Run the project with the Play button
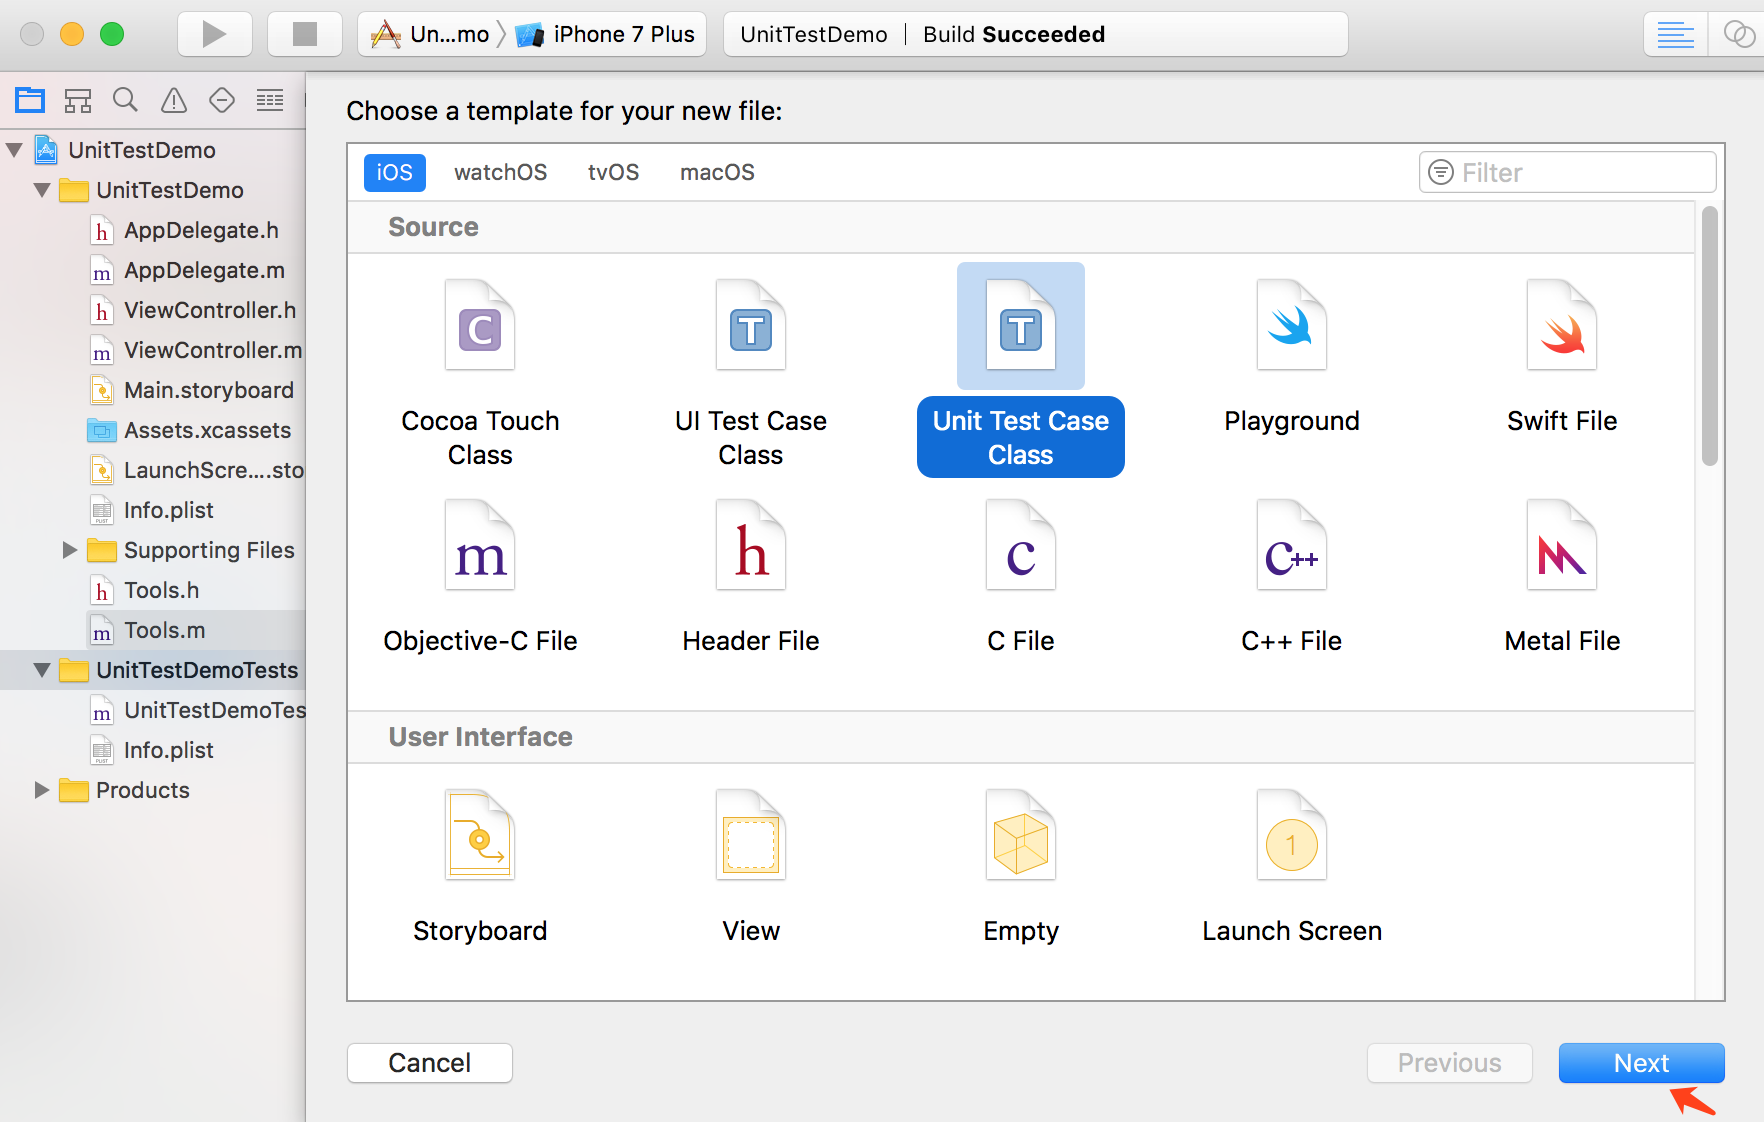This screenshot has width=1764, height=1122. (214, 34)
